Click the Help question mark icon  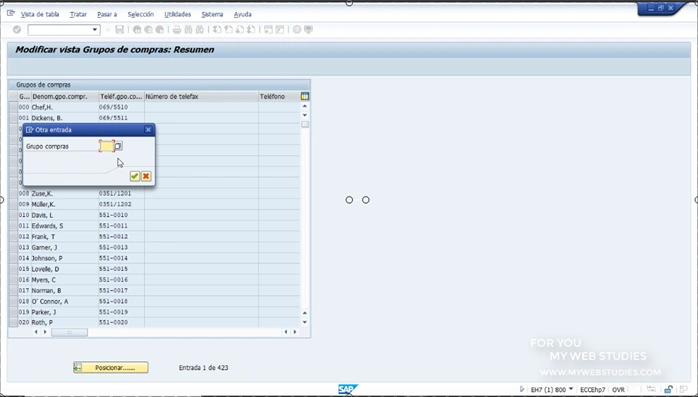(x=297, y=30)
